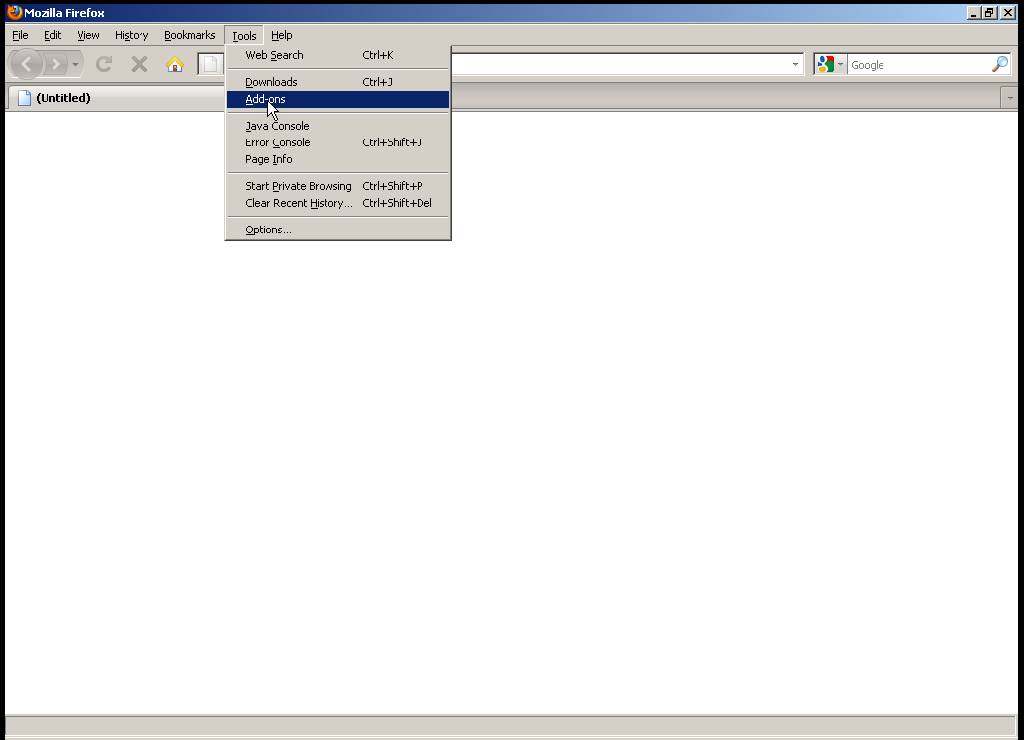Click the Reload page icon
Image resolution: width=1024 pixels, height=740 pixels.
click(104, 64)
